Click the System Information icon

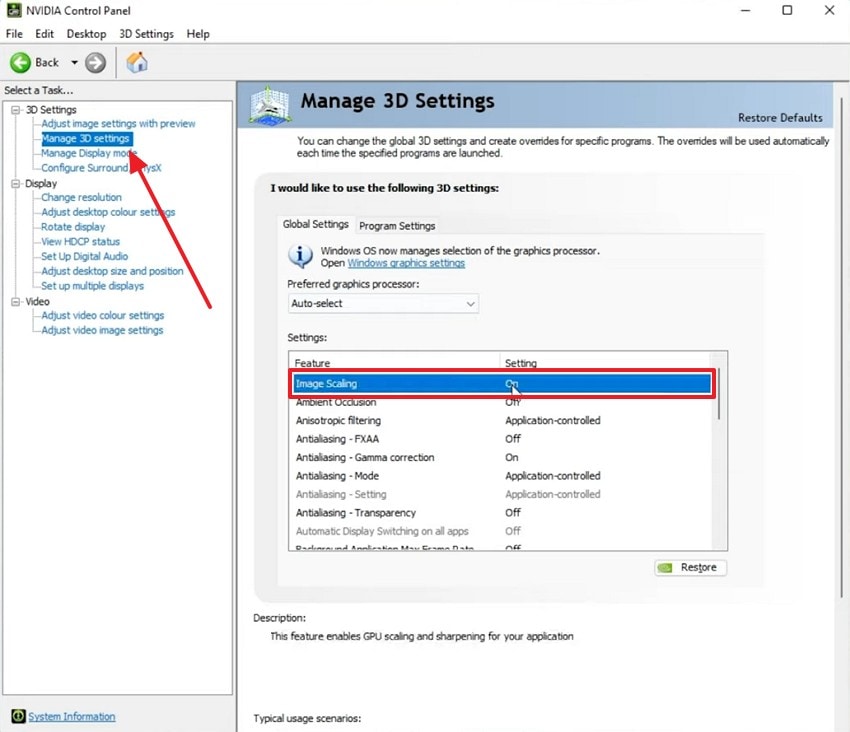[x=18, y=716]
